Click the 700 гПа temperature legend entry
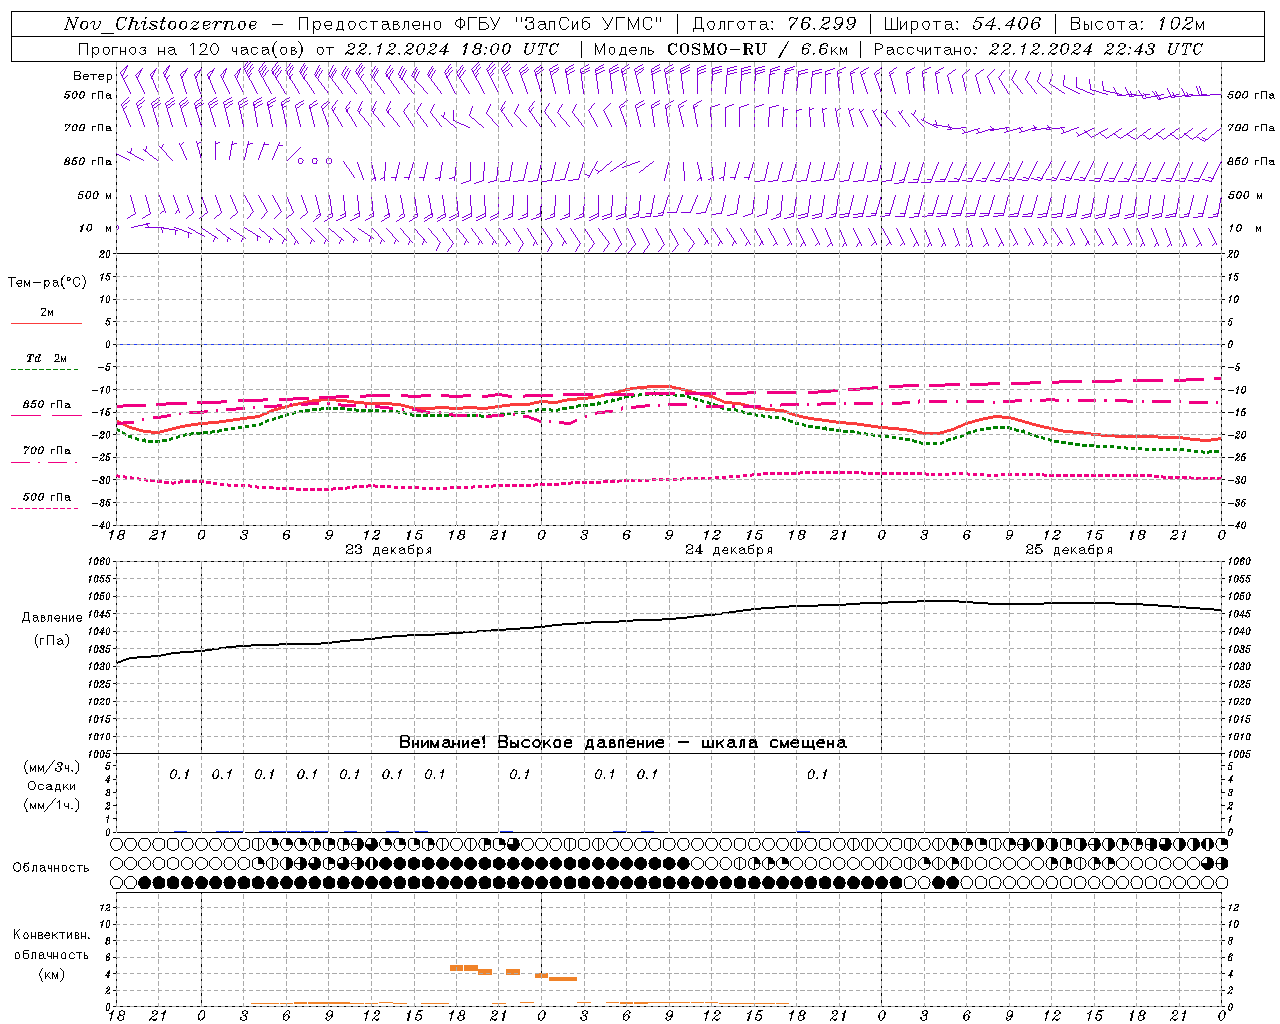The height and width of the screenshot is (1024, 1280). [x=46, y=451]
